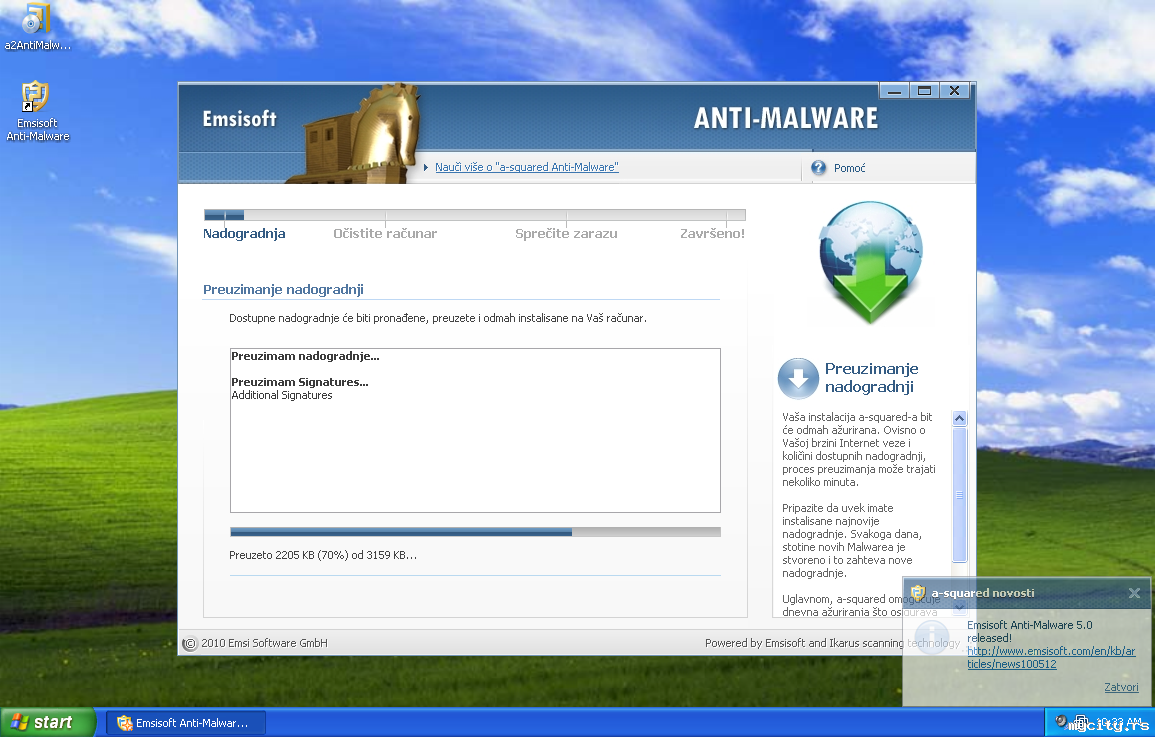Select the Emsisoft Anti-Malware desktop shortcut
The width and height of the screenshot is (1155, 737).
point(36,110)
